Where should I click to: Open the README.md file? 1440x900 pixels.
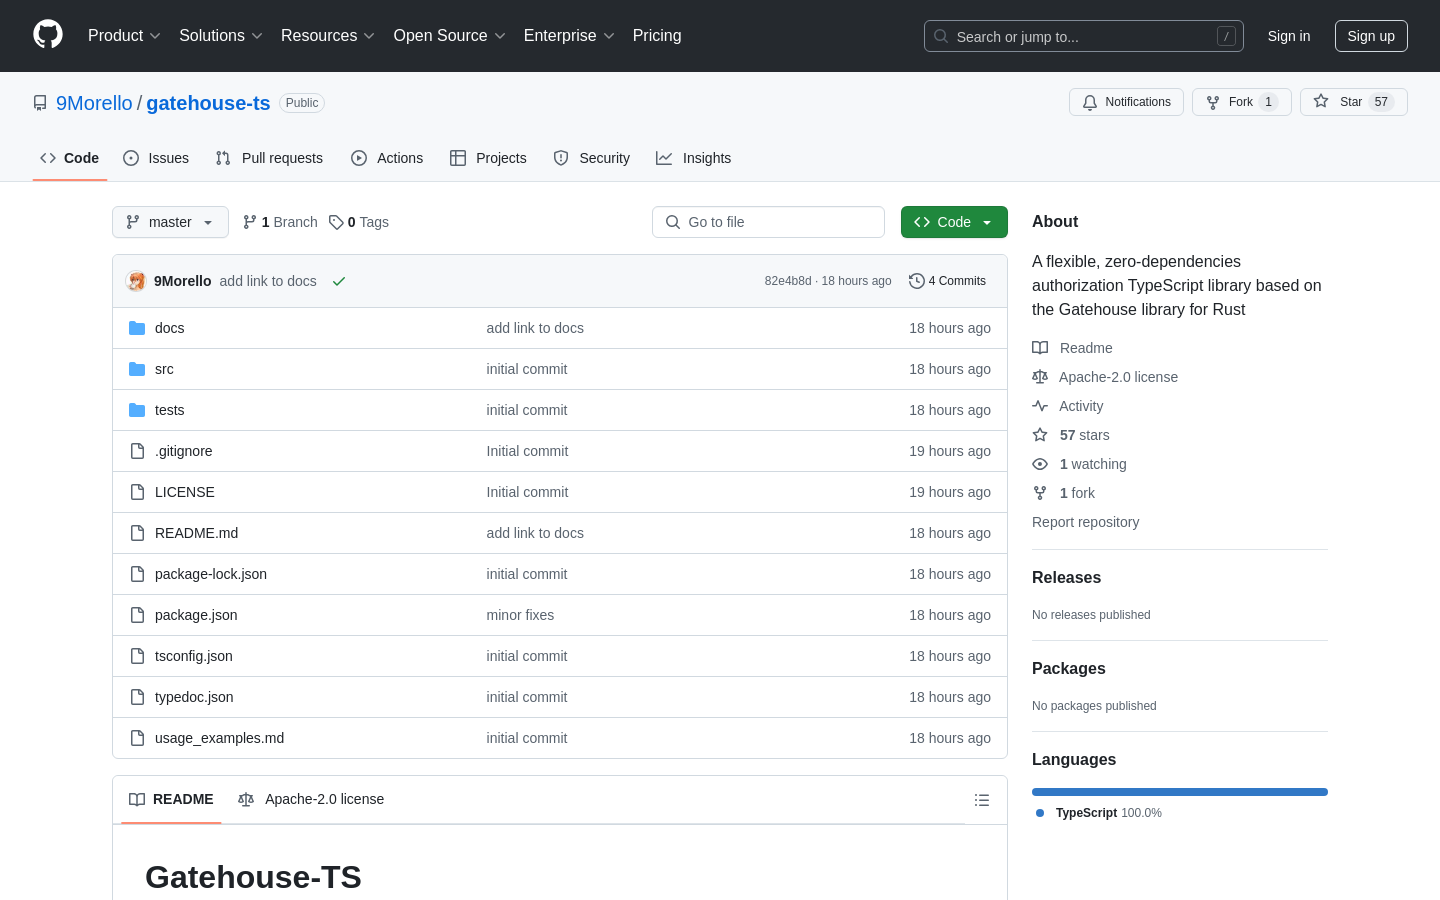click(x=196, y=533)
